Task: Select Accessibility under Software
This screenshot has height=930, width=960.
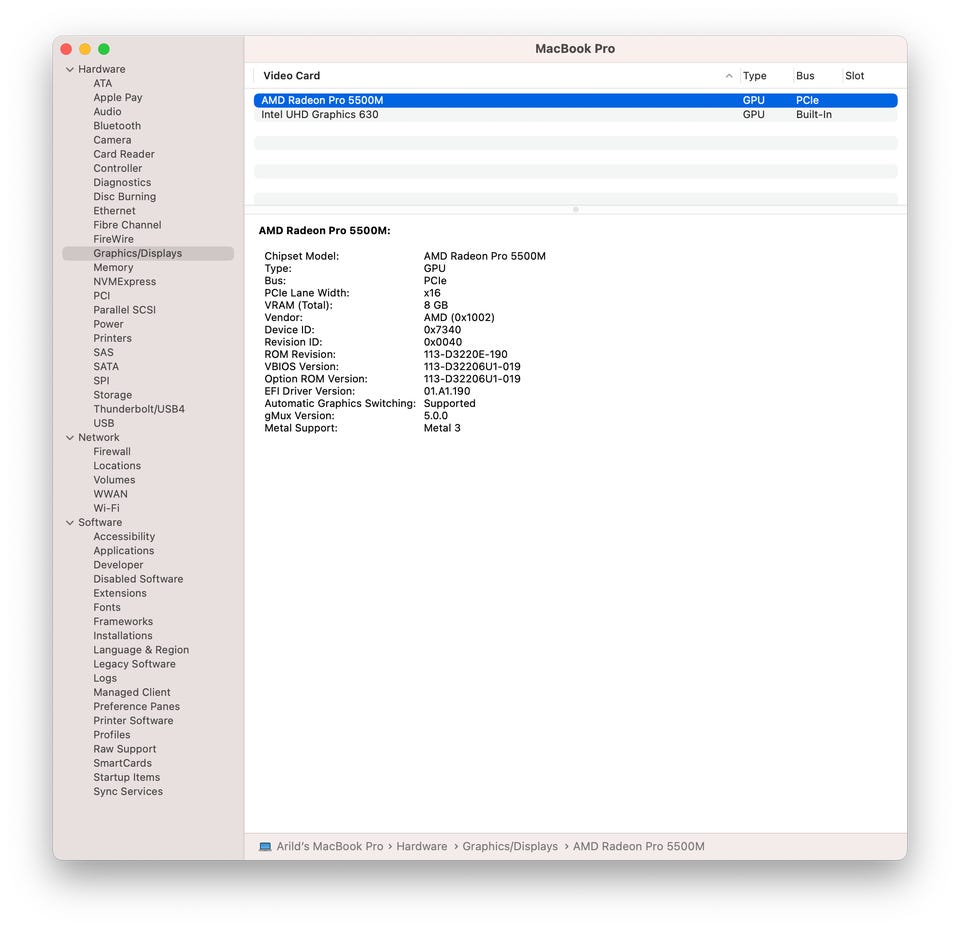Action: tap(124, 536)
